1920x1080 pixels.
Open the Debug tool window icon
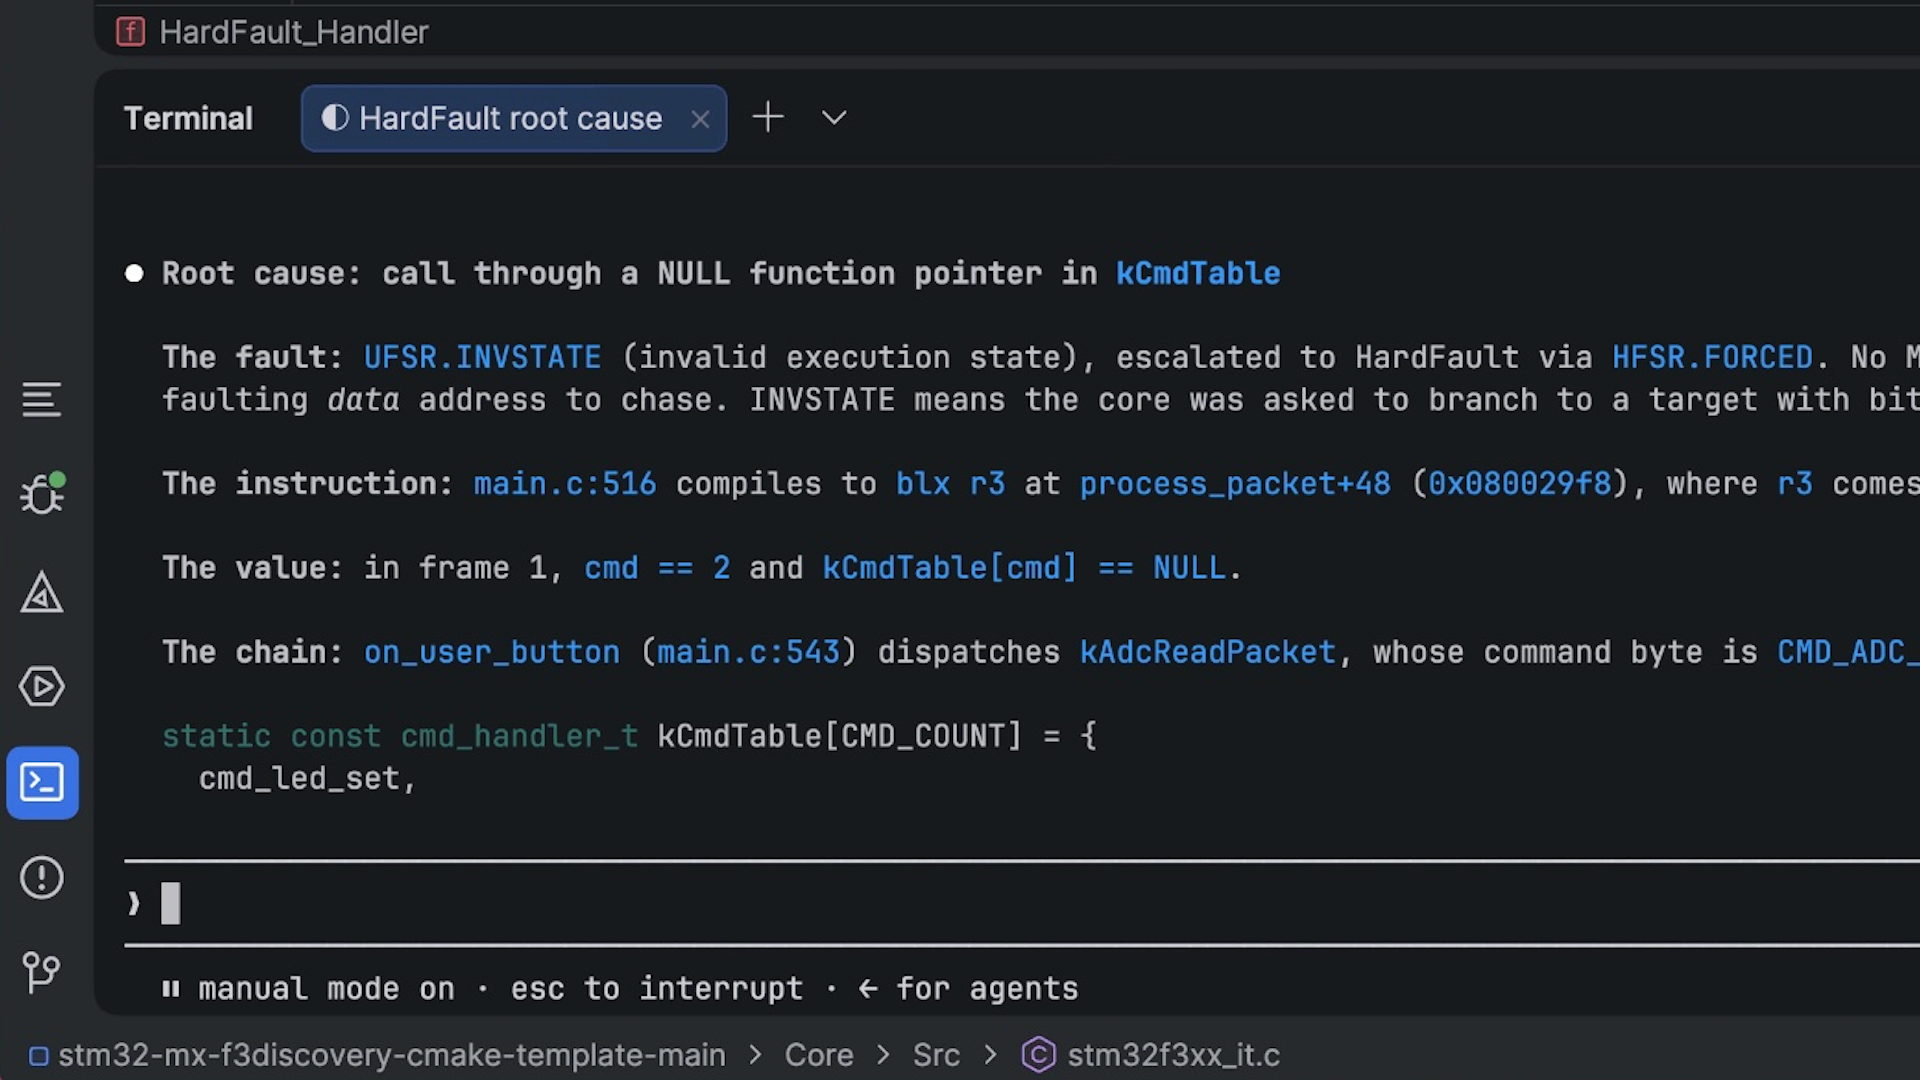point(42,493)
